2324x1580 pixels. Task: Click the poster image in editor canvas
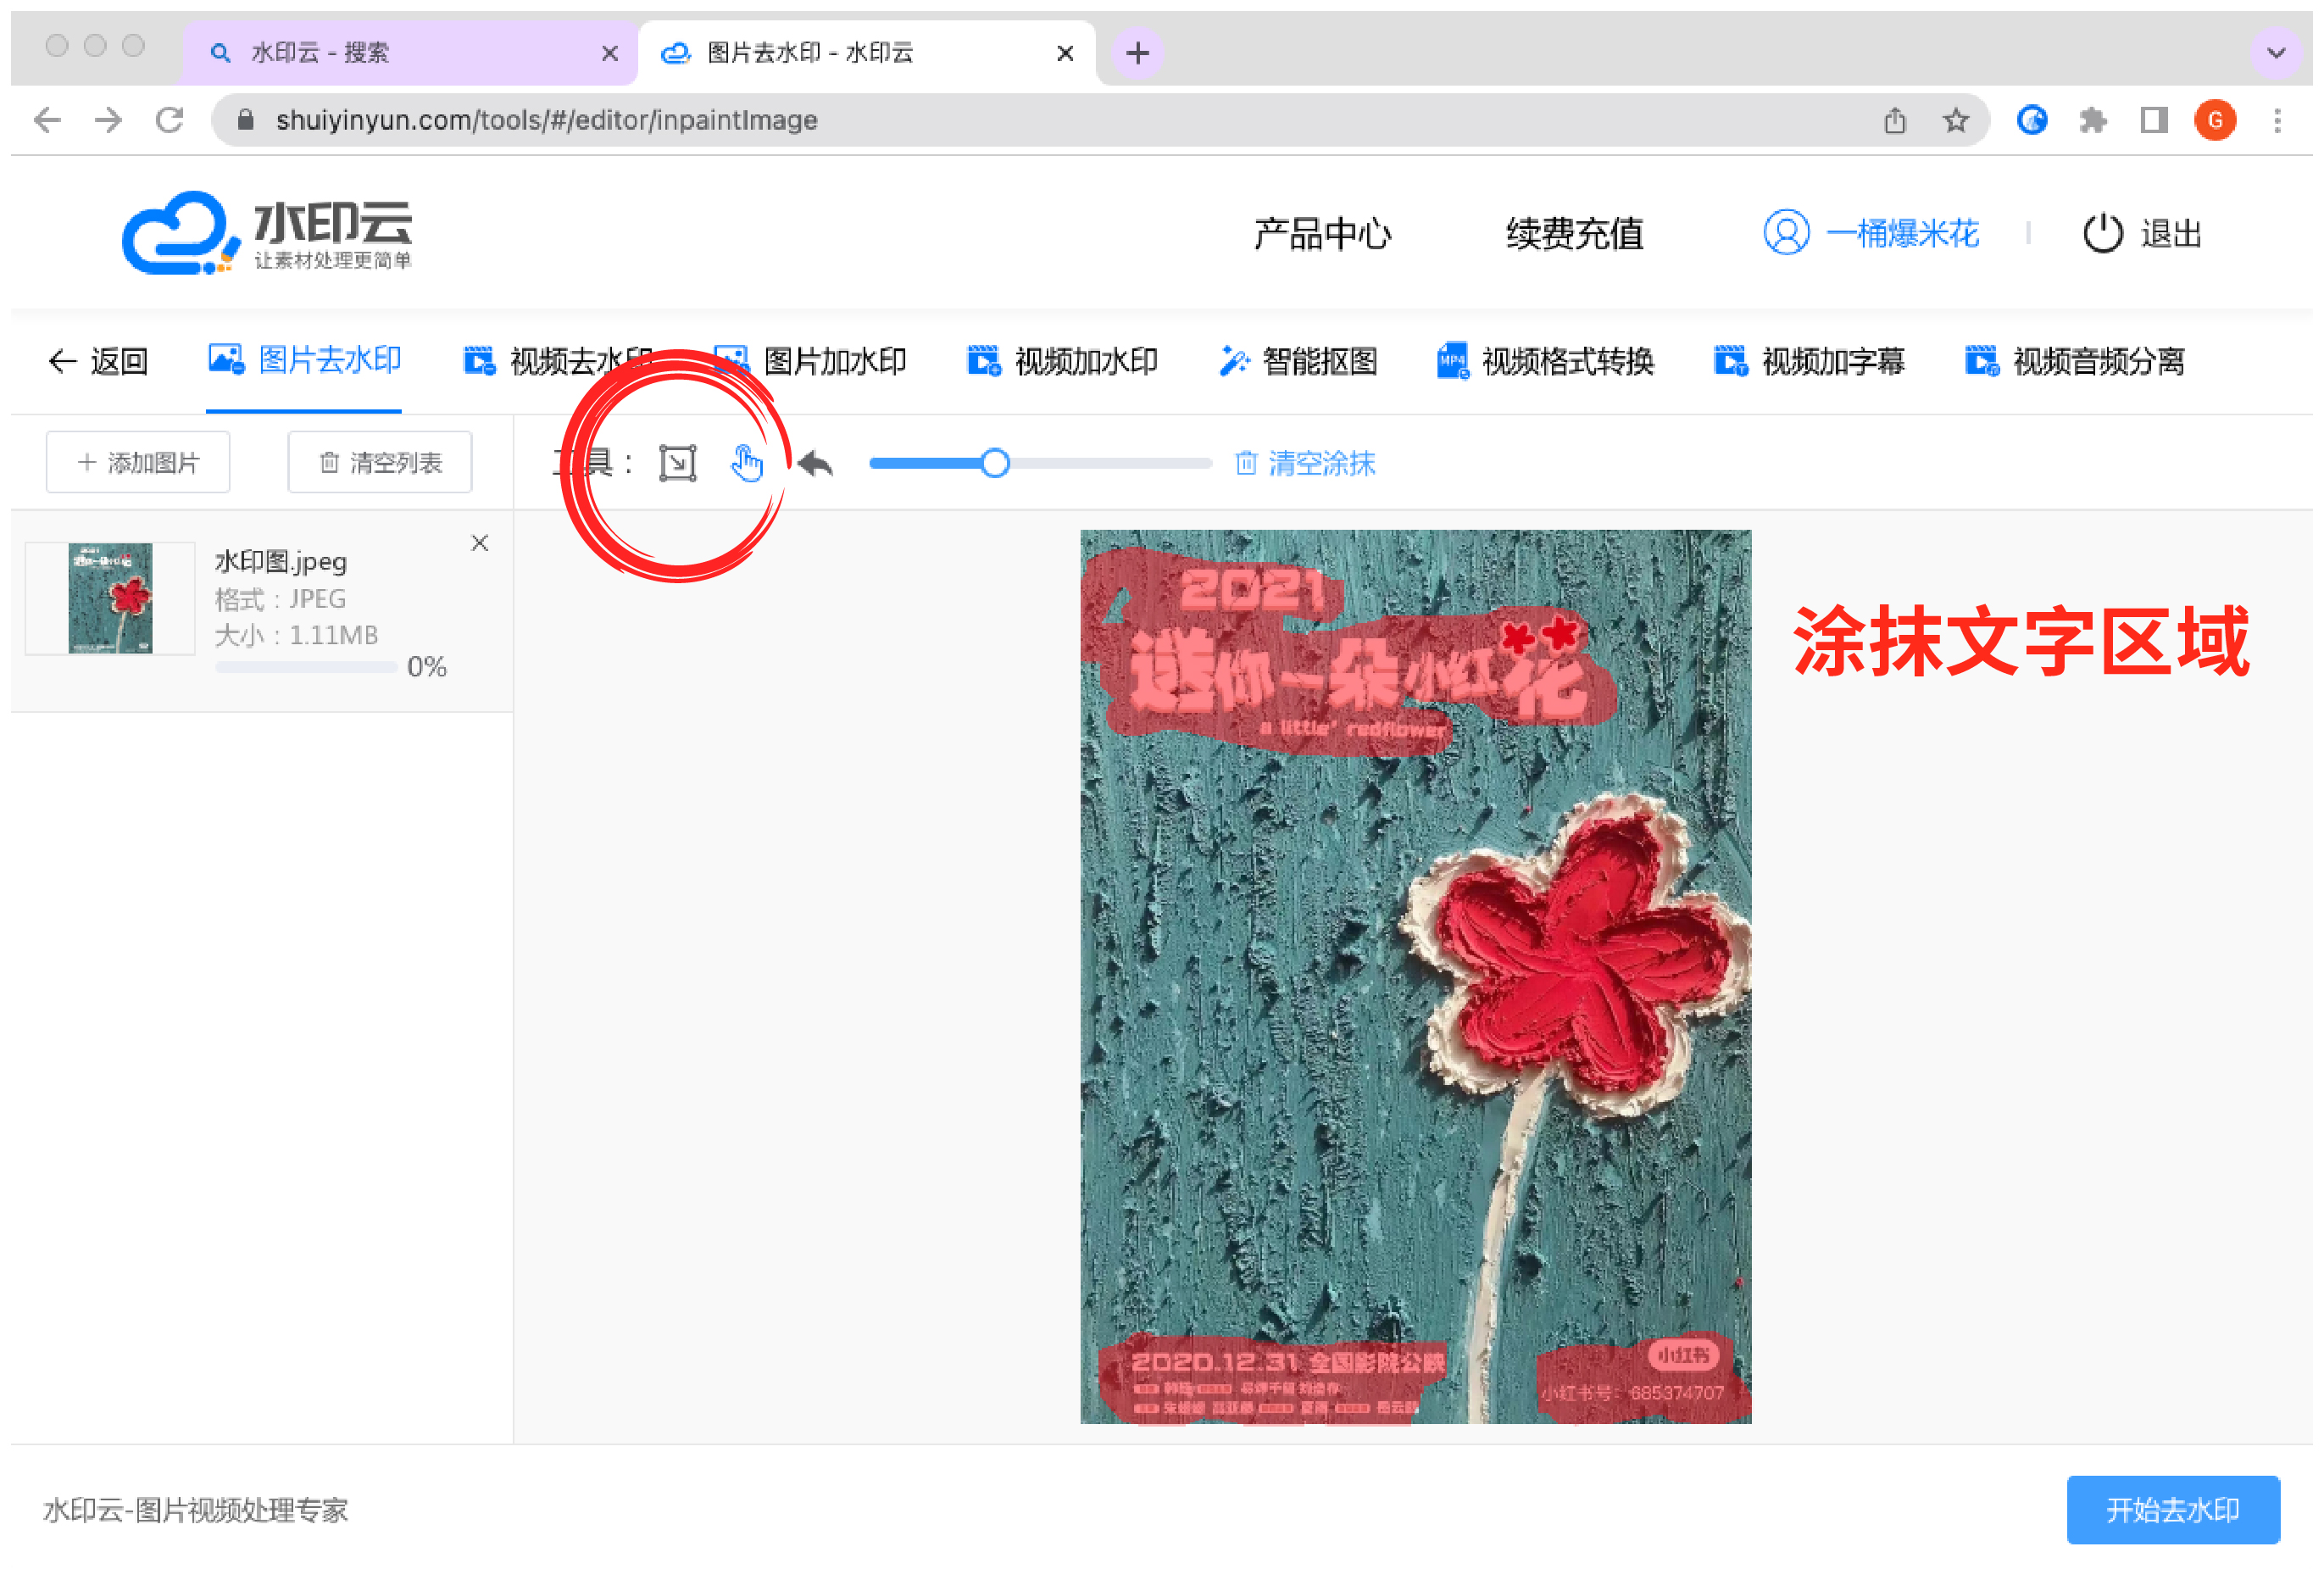click(x=1415, y=977)
